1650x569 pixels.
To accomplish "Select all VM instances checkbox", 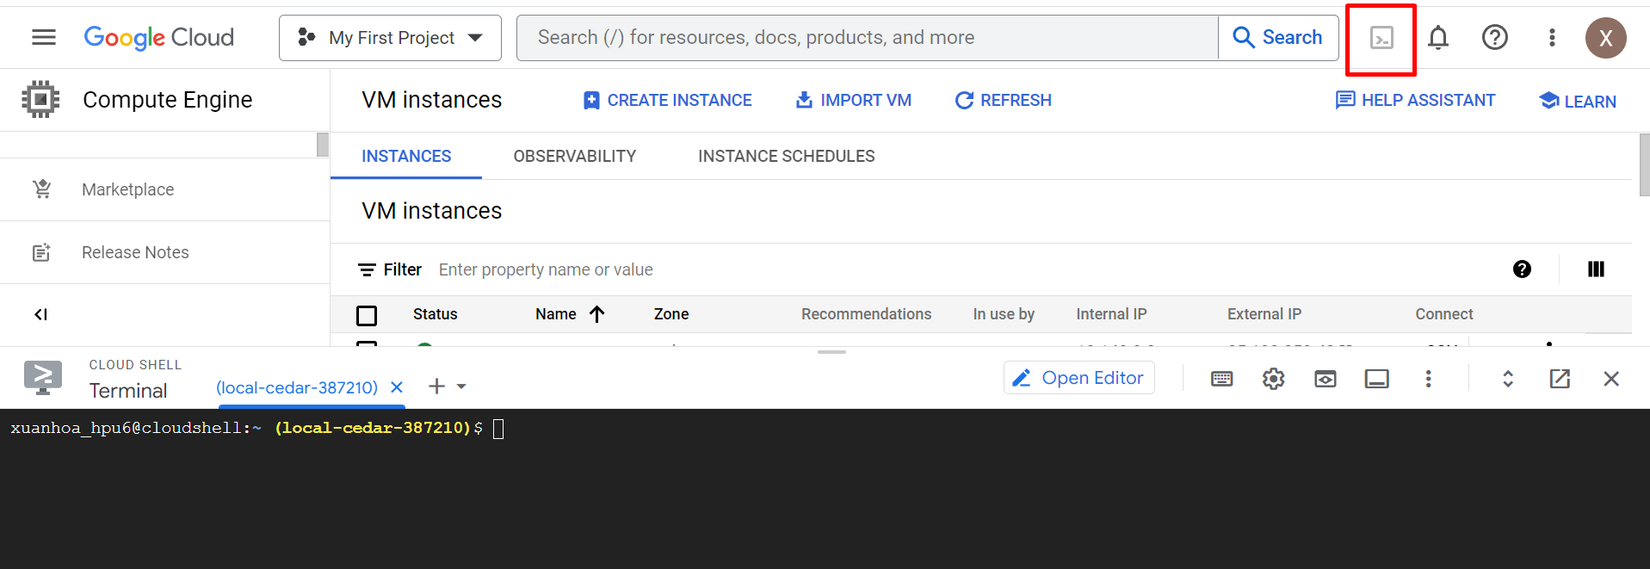I will pyautogui.click(x=367, y=315).
